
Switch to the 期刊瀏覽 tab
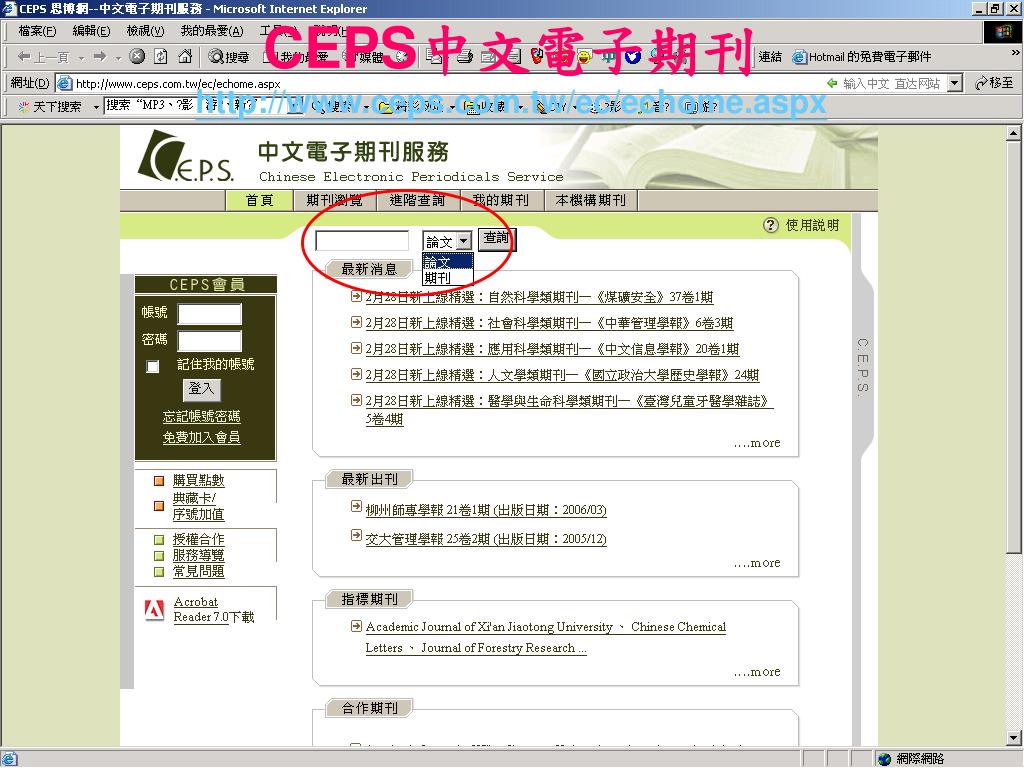(334, 200)
